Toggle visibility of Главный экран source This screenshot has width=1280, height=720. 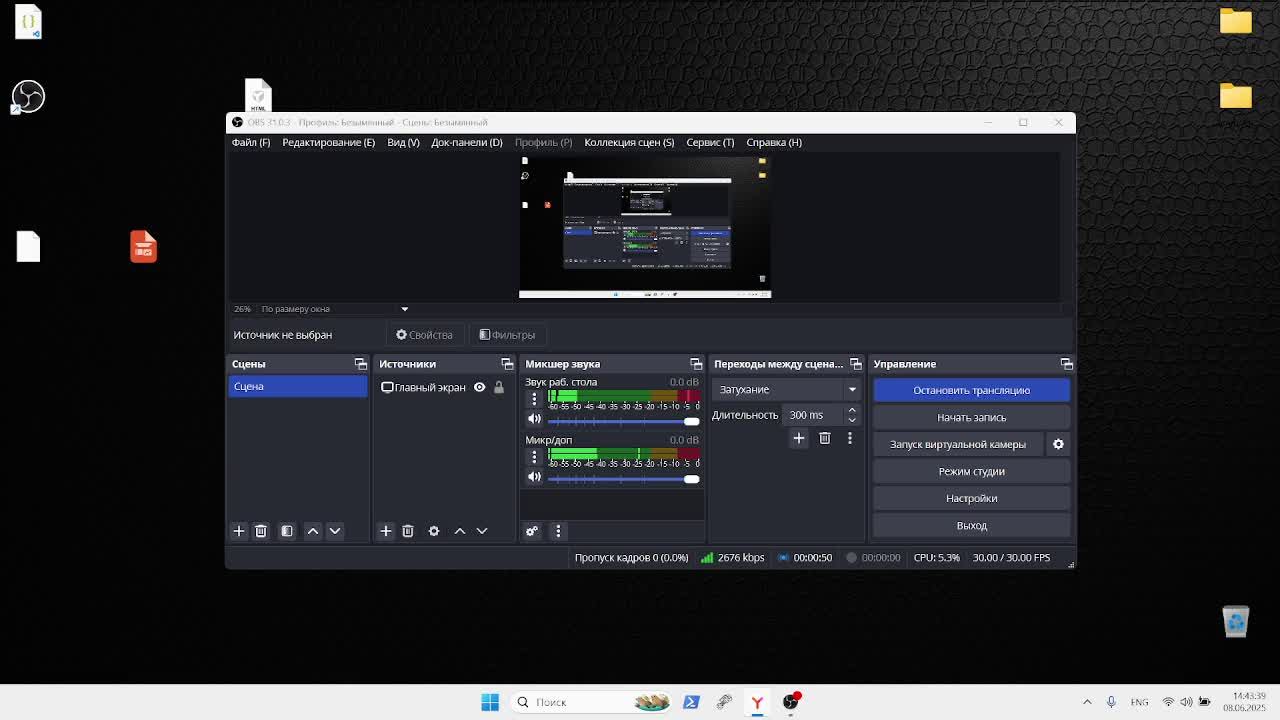pyautogui.click(x=479, y=387)
